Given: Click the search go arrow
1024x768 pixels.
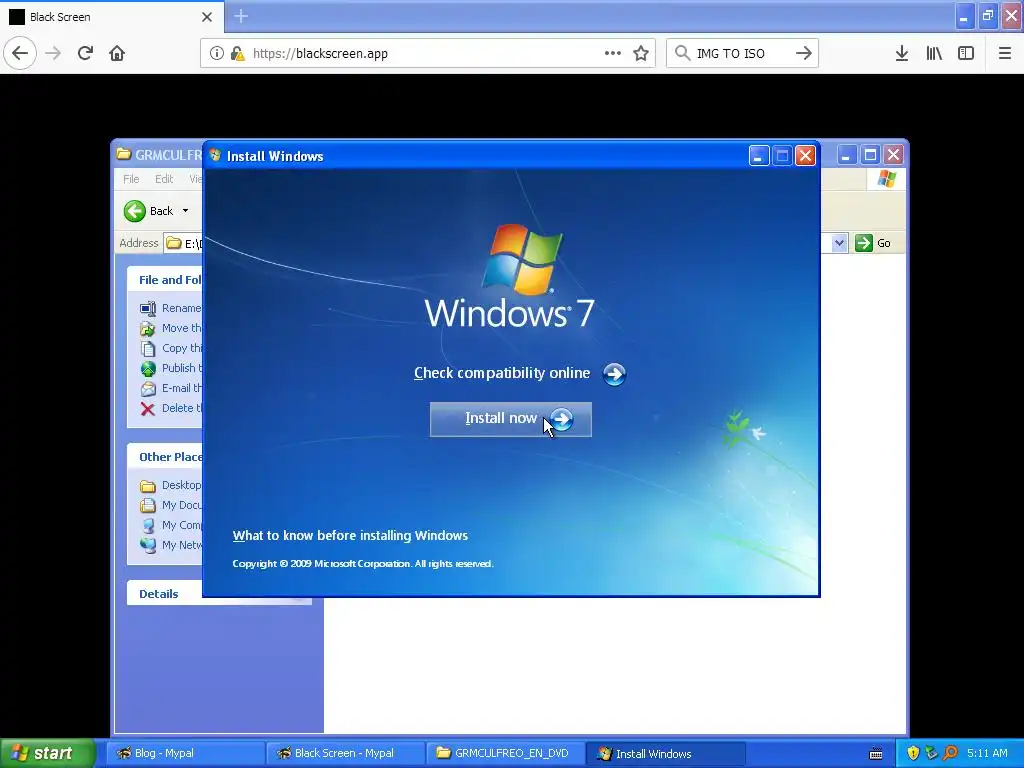Looking at the screenshot, I should (x=804, y=53).
